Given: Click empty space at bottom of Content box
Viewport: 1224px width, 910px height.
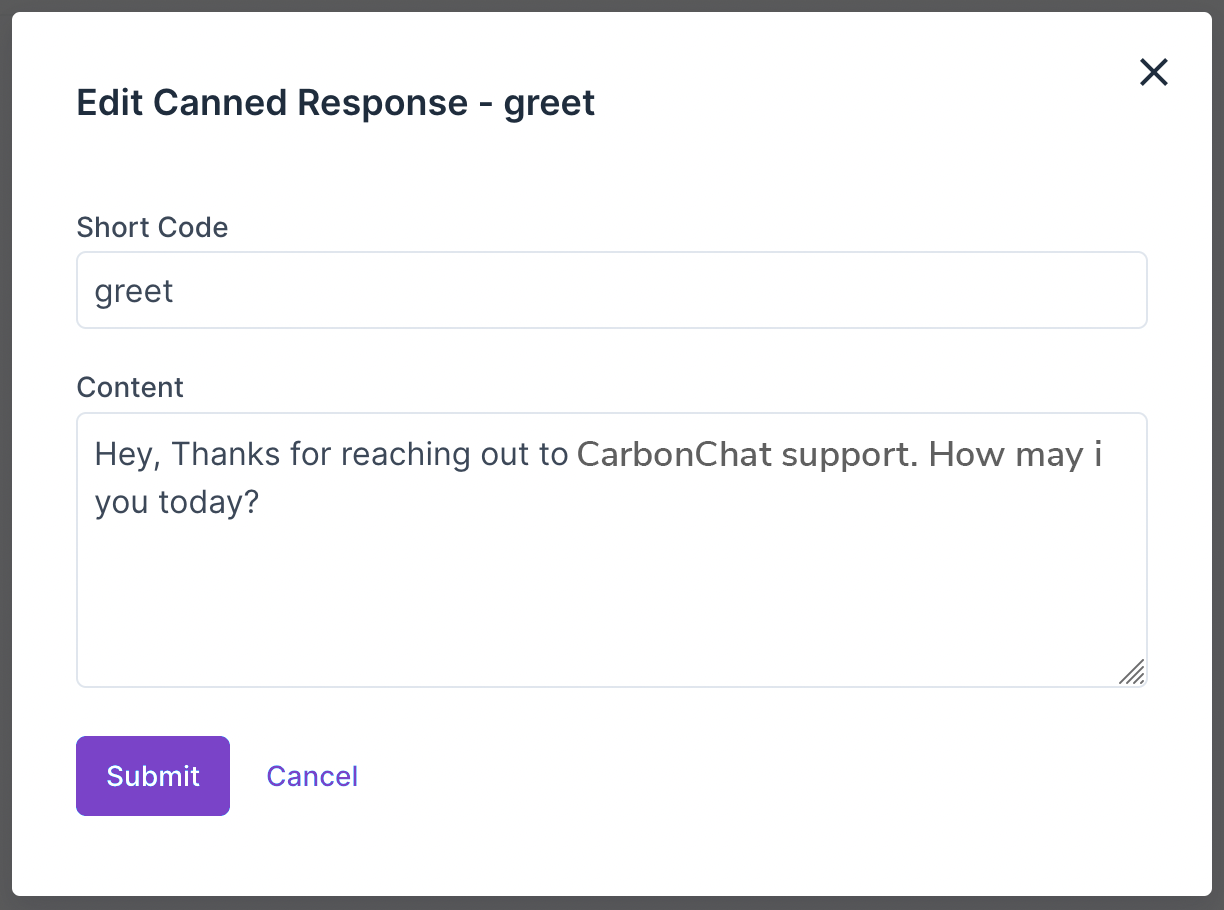Looking at the screenshot, I should 611,630.
